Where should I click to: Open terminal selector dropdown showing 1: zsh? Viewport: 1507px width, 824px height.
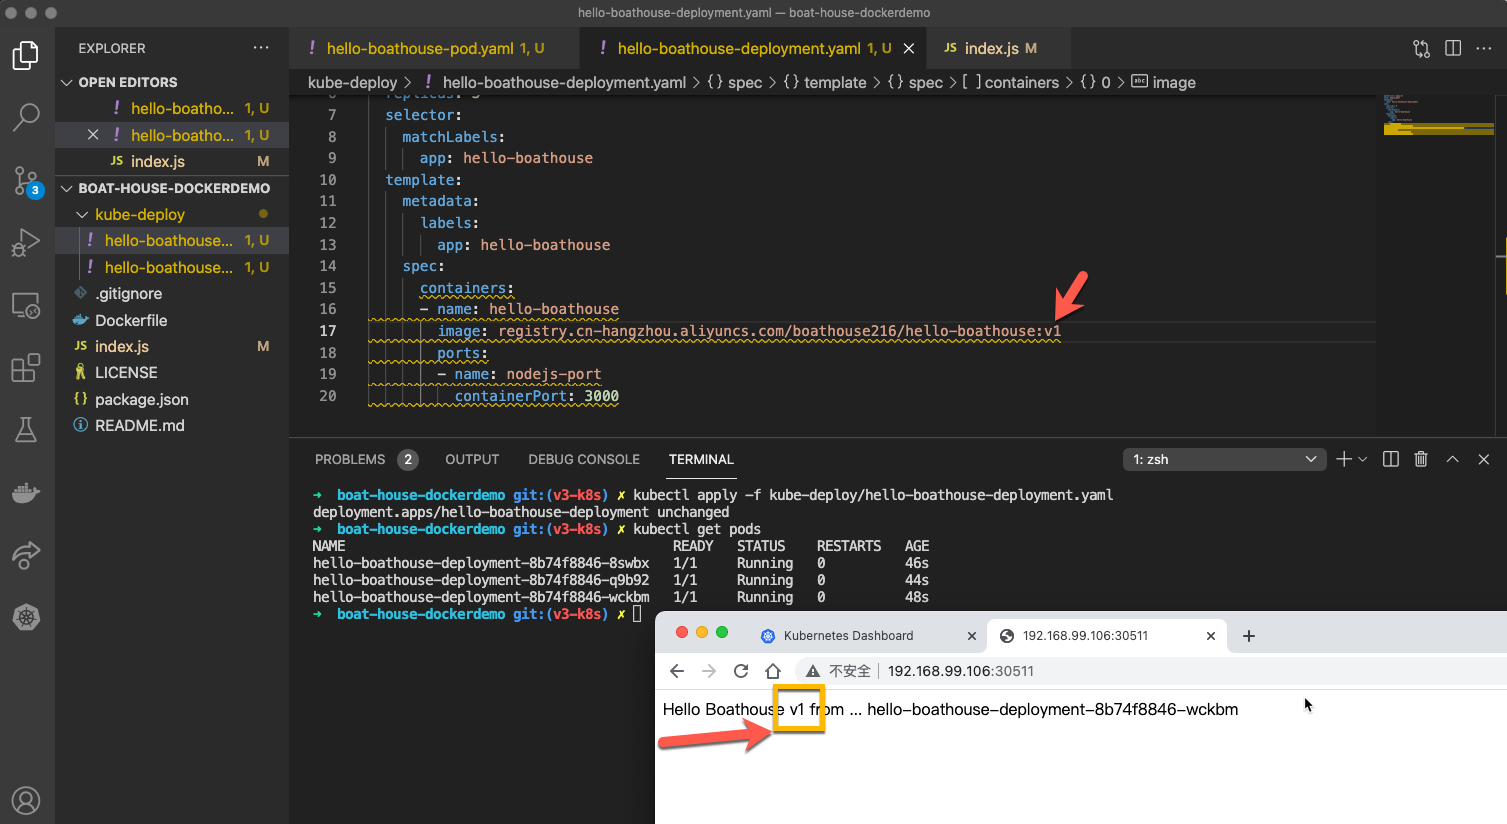pyautogui.click(x=1224, y=459)
